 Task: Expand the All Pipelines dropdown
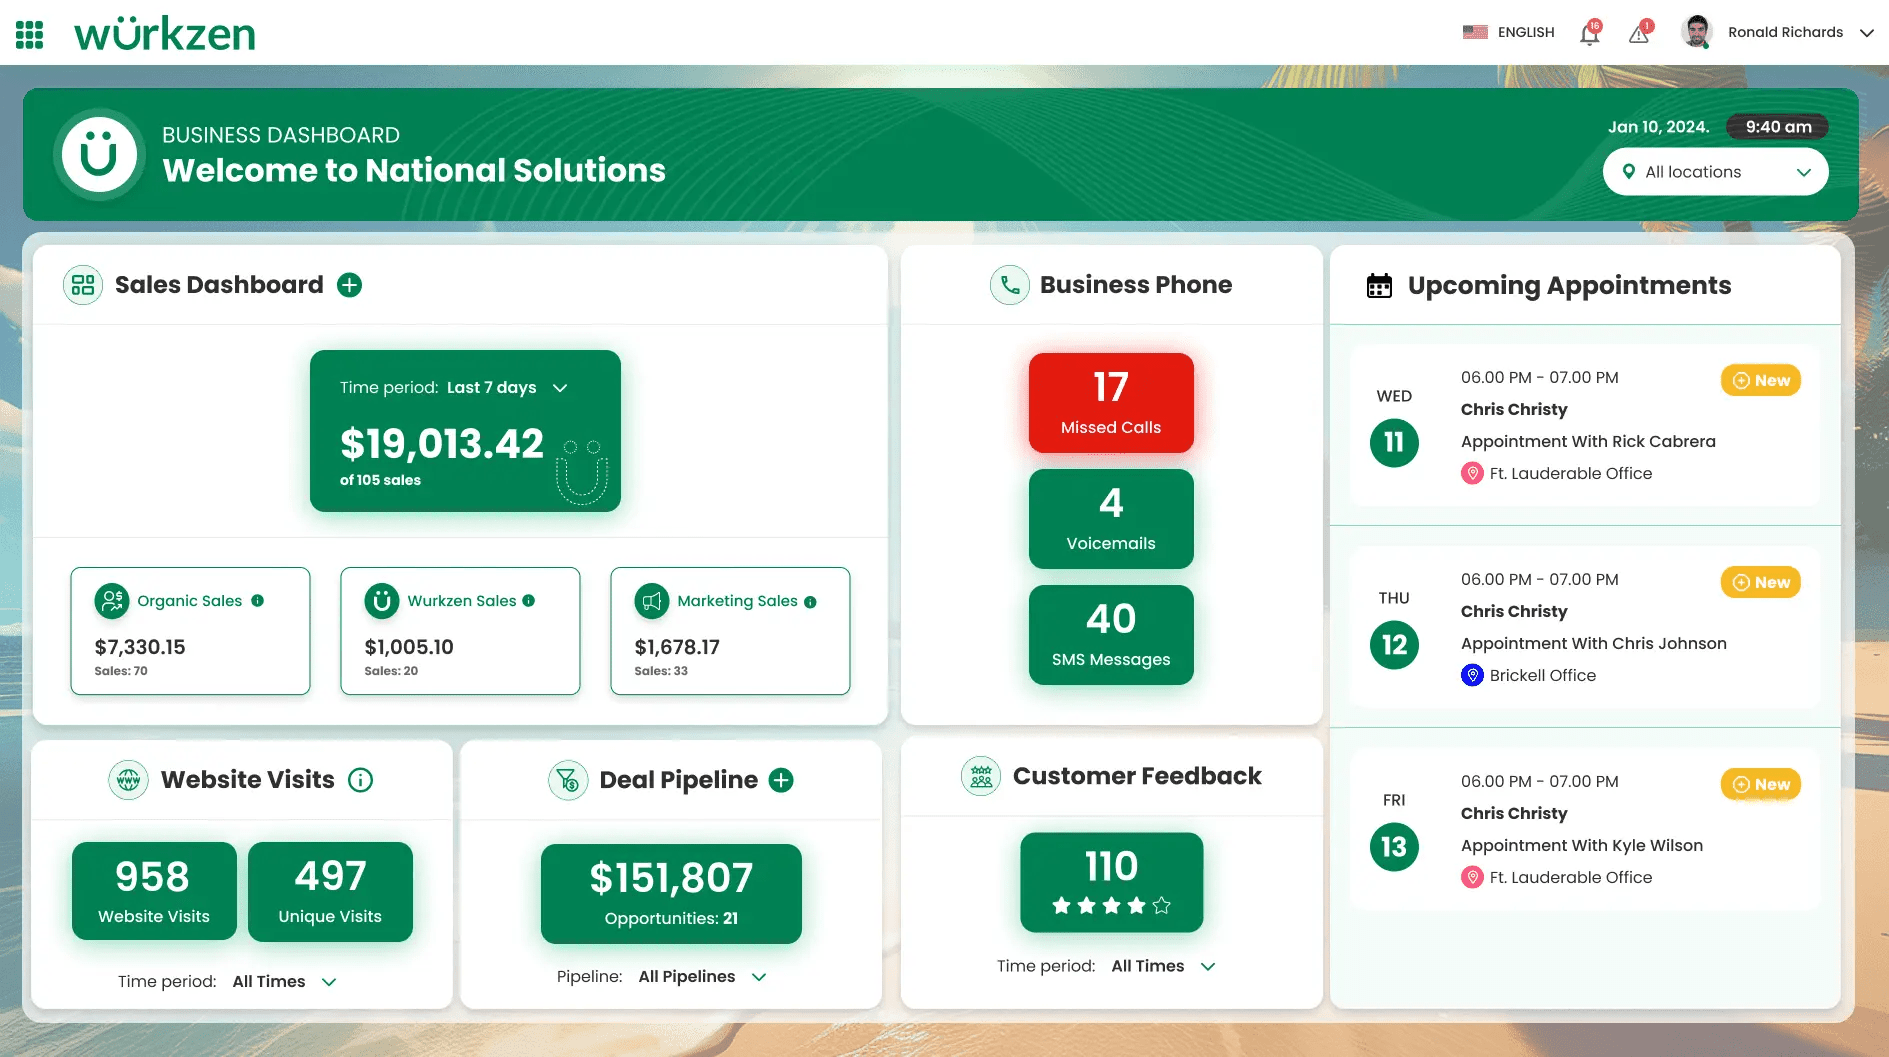tap(702, 977)
